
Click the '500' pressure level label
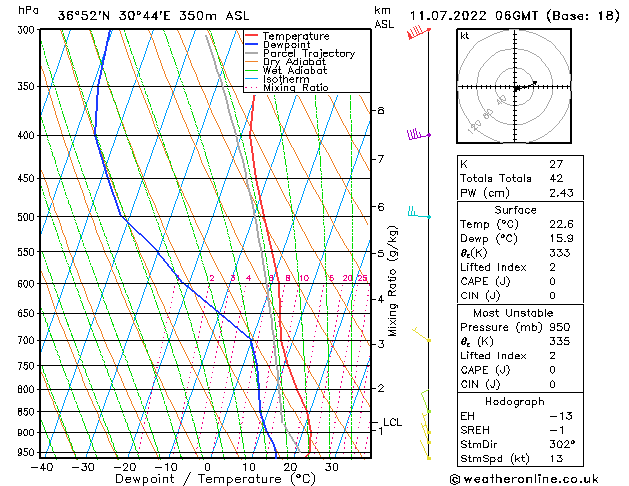[28, 217]
